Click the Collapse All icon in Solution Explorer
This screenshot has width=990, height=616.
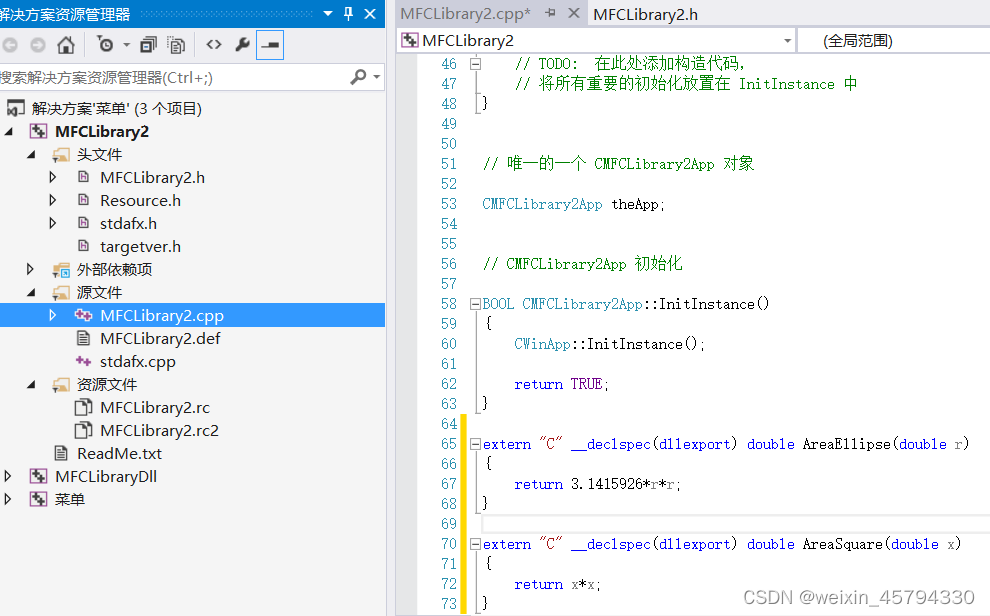[x=148, y=45]
